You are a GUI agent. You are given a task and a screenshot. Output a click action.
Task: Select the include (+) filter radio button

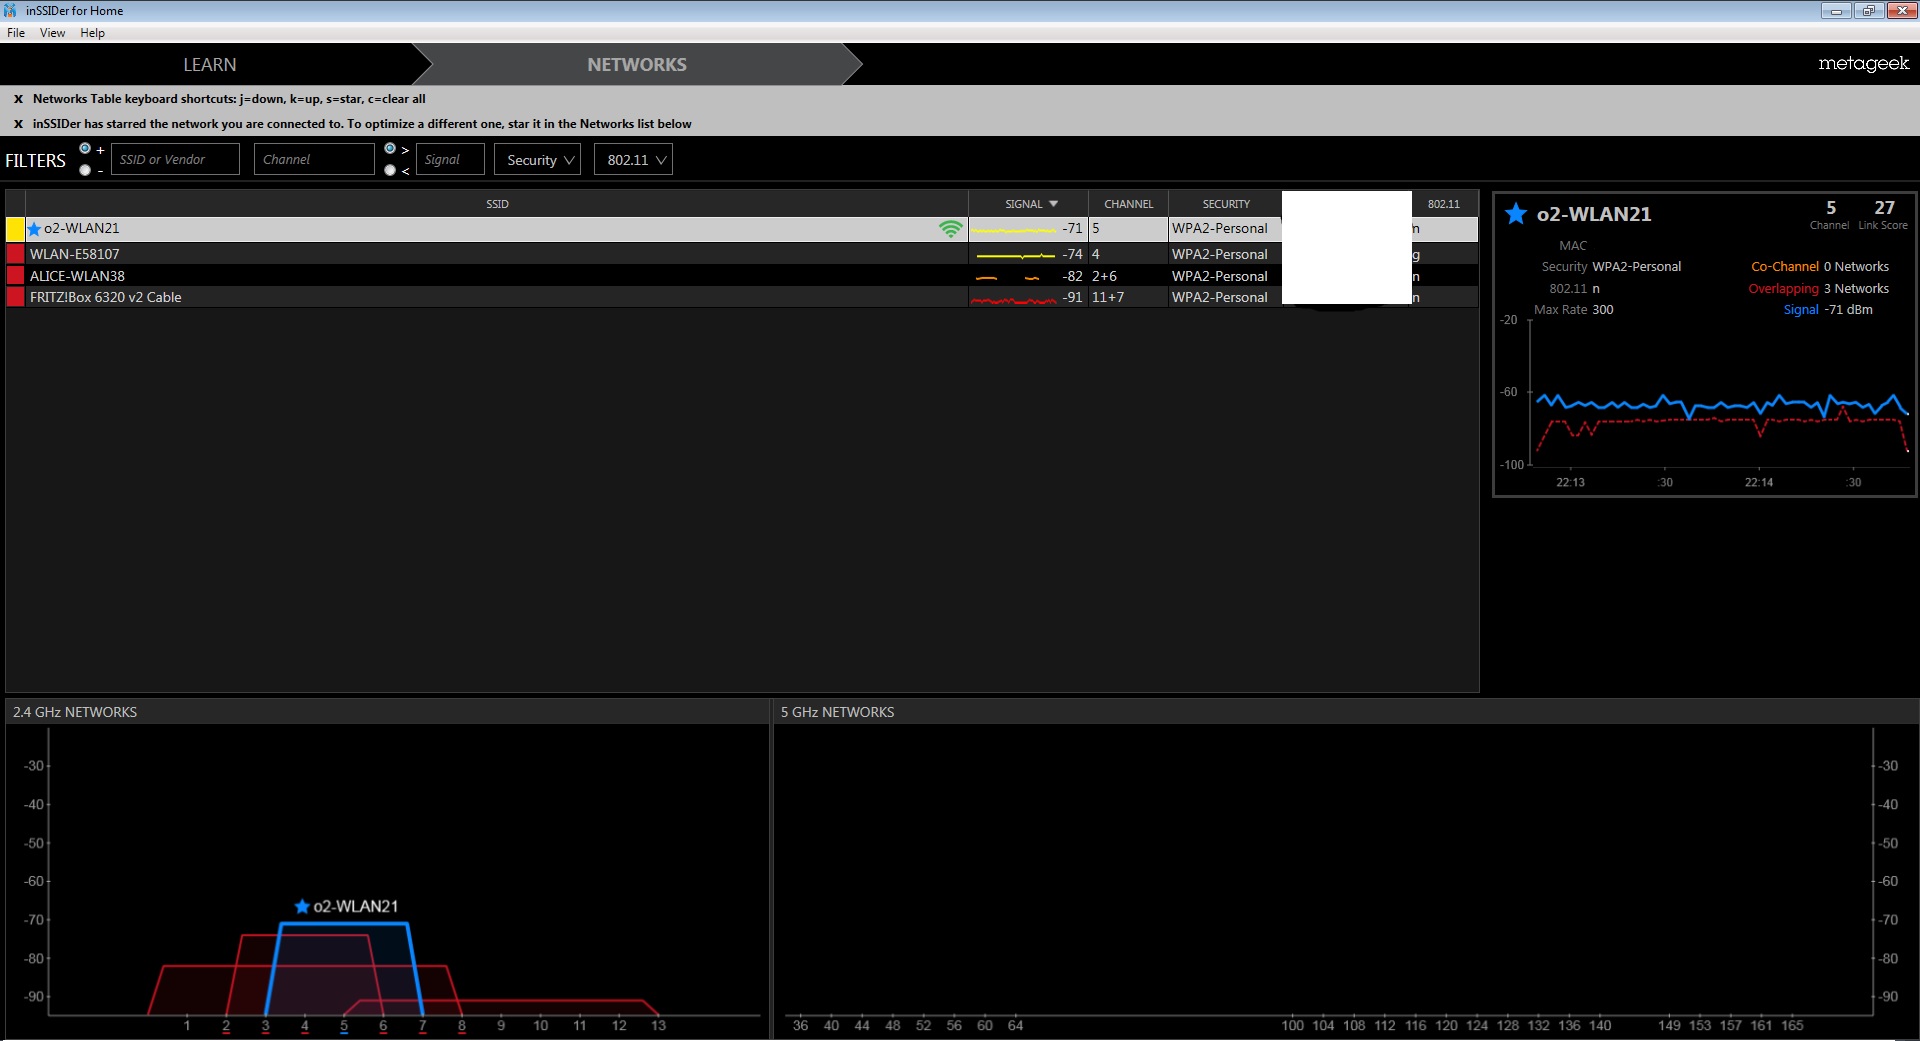(85, 149)
